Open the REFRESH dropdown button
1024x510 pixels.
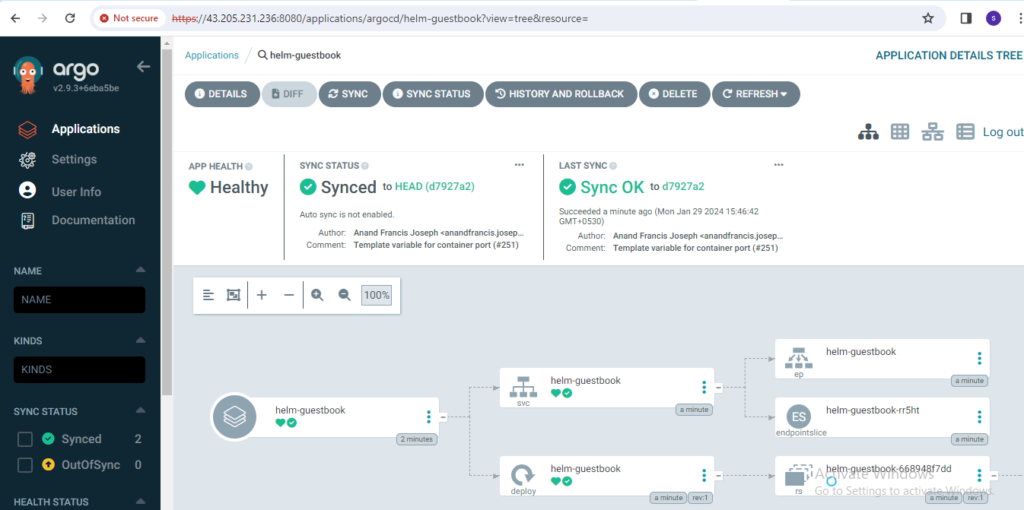(756, 94)
